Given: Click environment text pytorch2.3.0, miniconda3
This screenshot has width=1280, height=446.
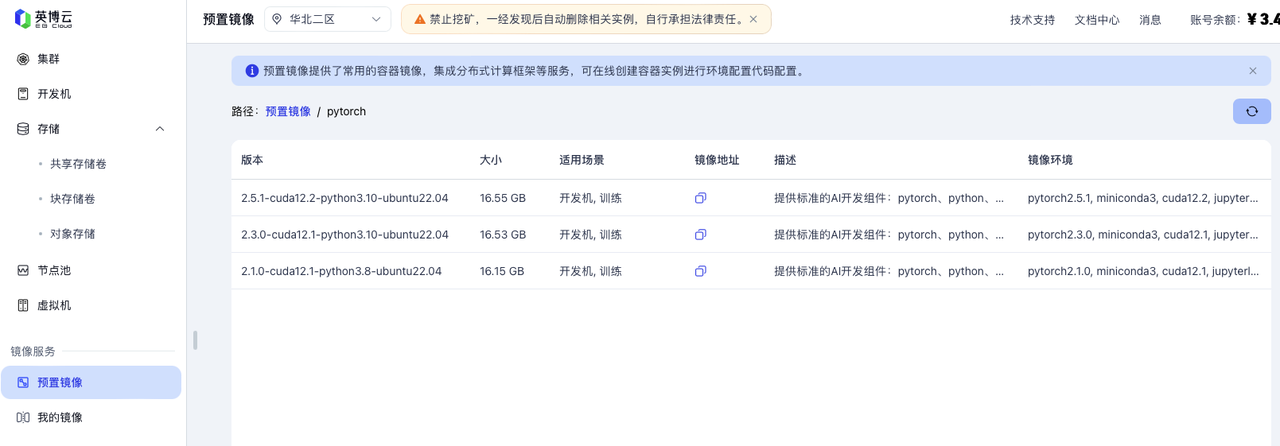Looking at the screenshot, I should (1143, 235).
